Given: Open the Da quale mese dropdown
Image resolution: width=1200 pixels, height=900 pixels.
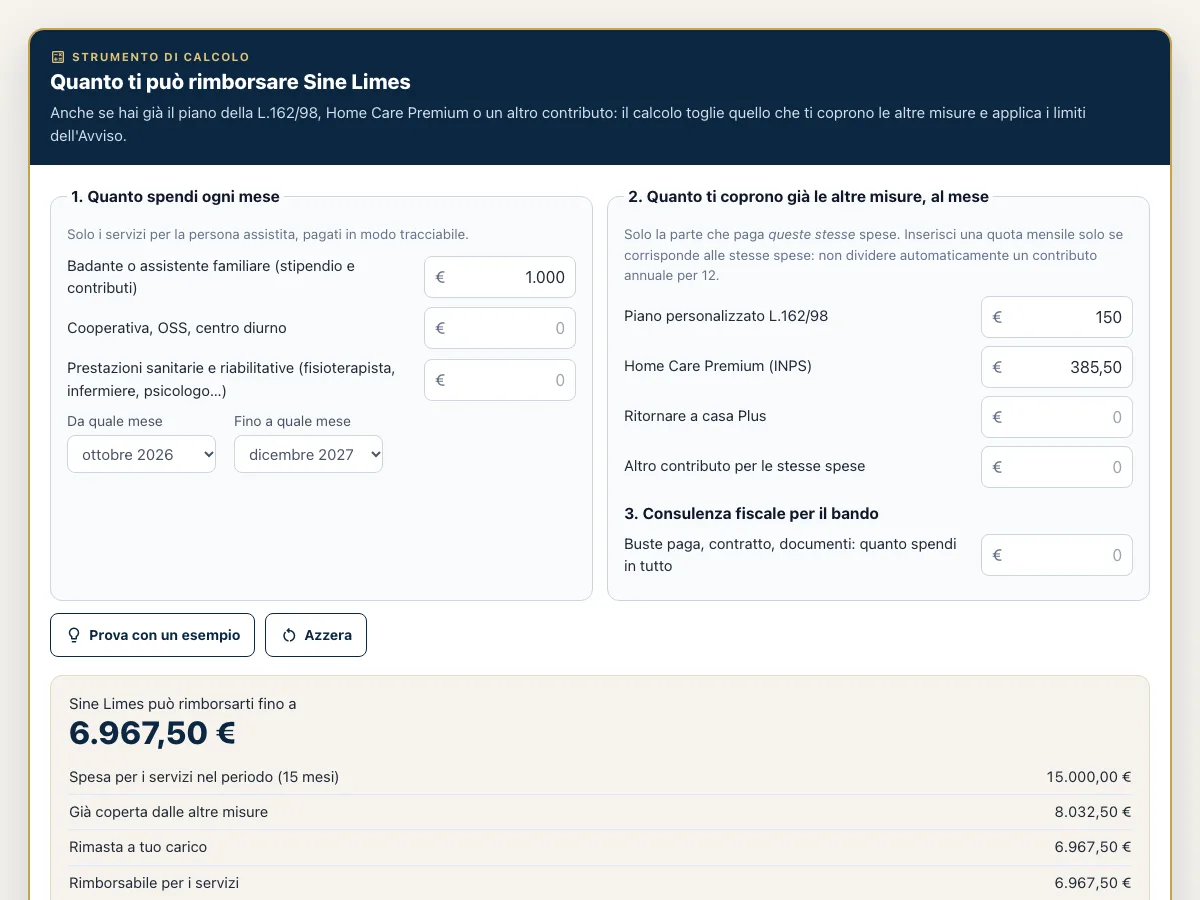Looking at the screenshot, I should 141,454.
